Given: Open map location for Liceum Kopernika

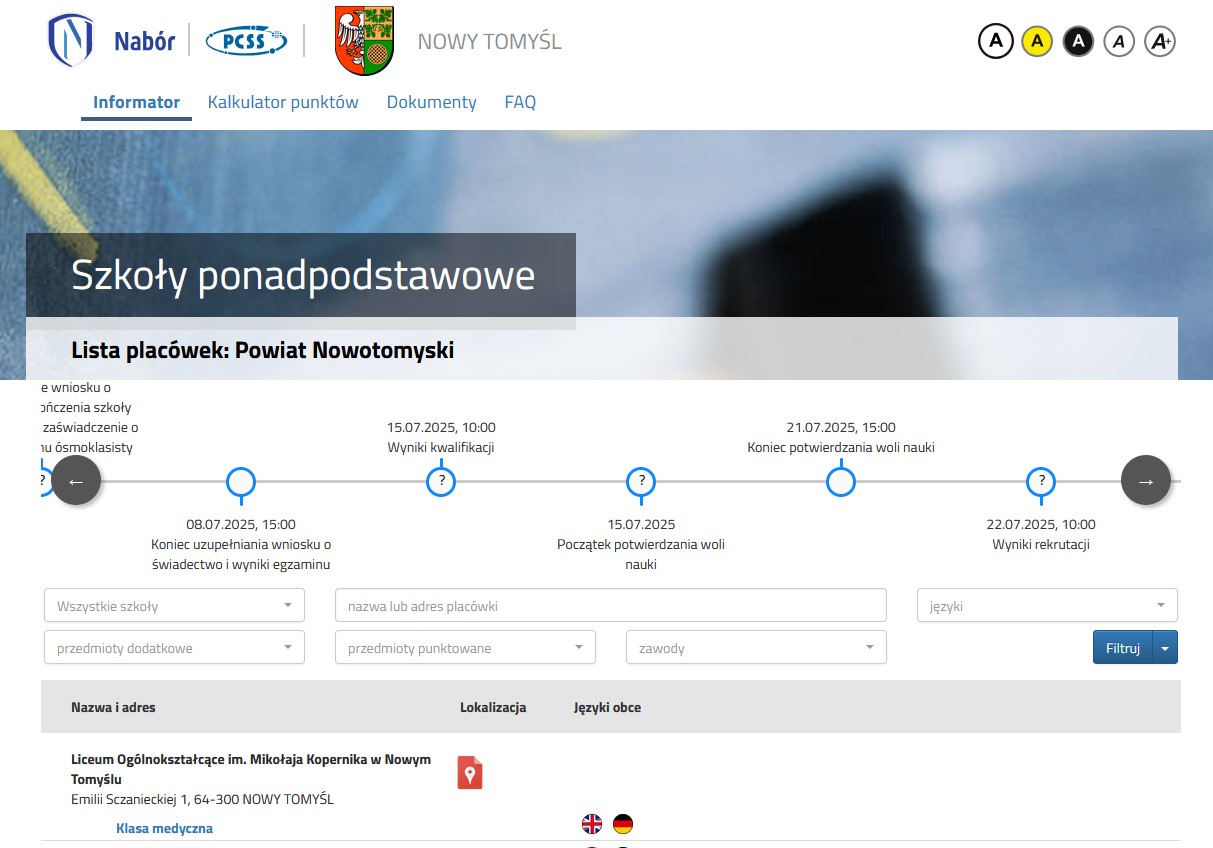Looking at the screenshot, I should coord(470,772).
